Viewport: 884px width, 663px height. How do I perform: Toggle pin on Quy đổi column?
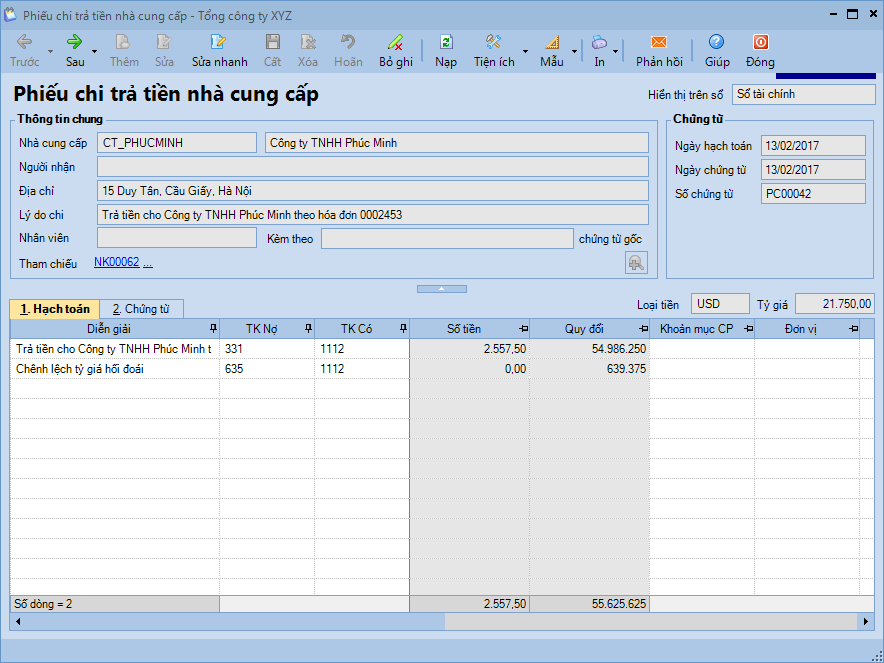[643, 329]
